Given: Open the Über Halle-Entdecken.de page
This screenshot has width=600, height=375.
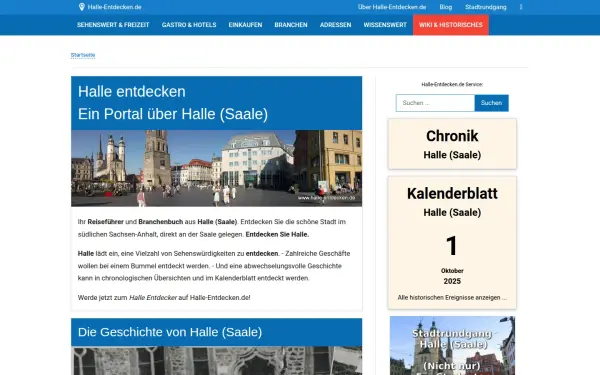Looking at the screenshot, I should [392, 7].
